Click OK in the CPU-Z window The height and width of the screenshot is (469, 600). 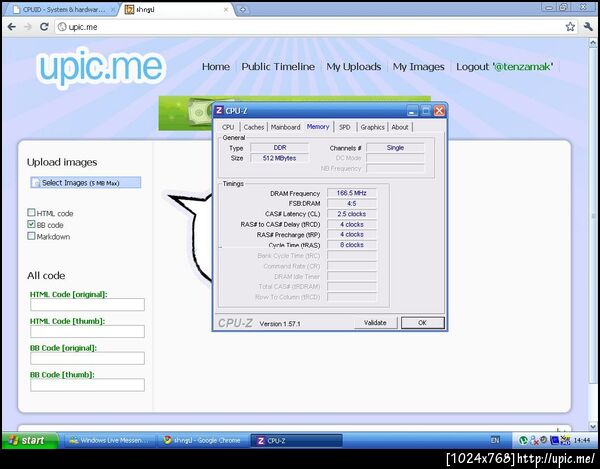422,323
